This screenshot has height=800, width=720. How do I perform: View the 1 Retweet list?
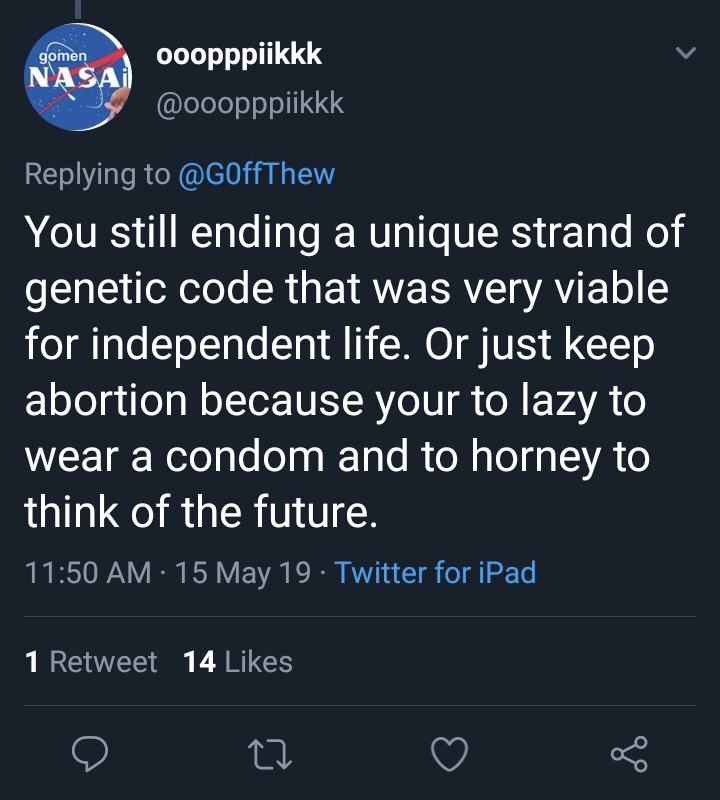click(x=91, y=662)
